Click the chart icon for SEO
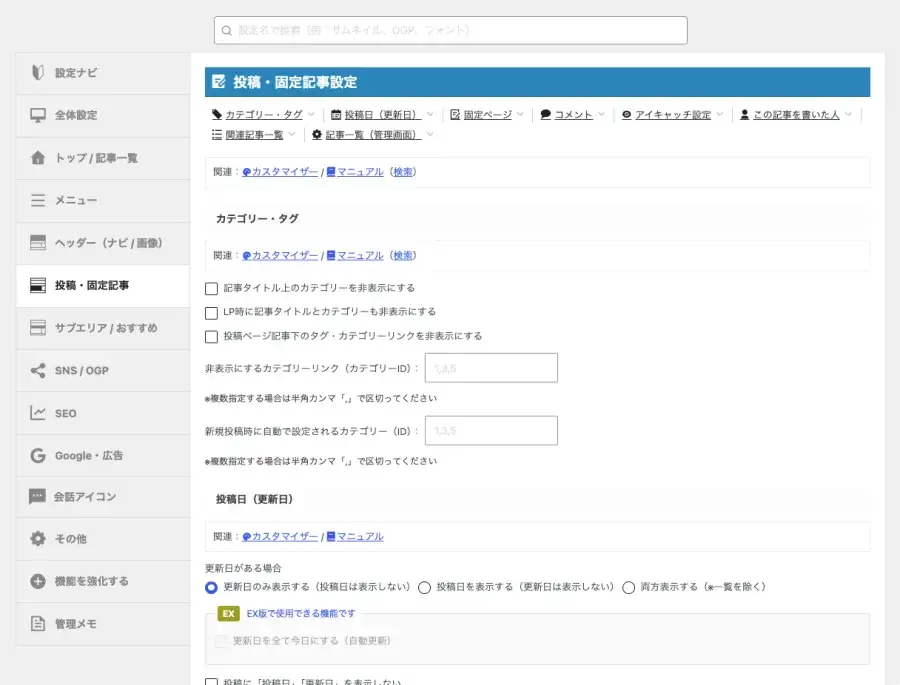Viewport: 900px width, 685px height. (38, 413)
